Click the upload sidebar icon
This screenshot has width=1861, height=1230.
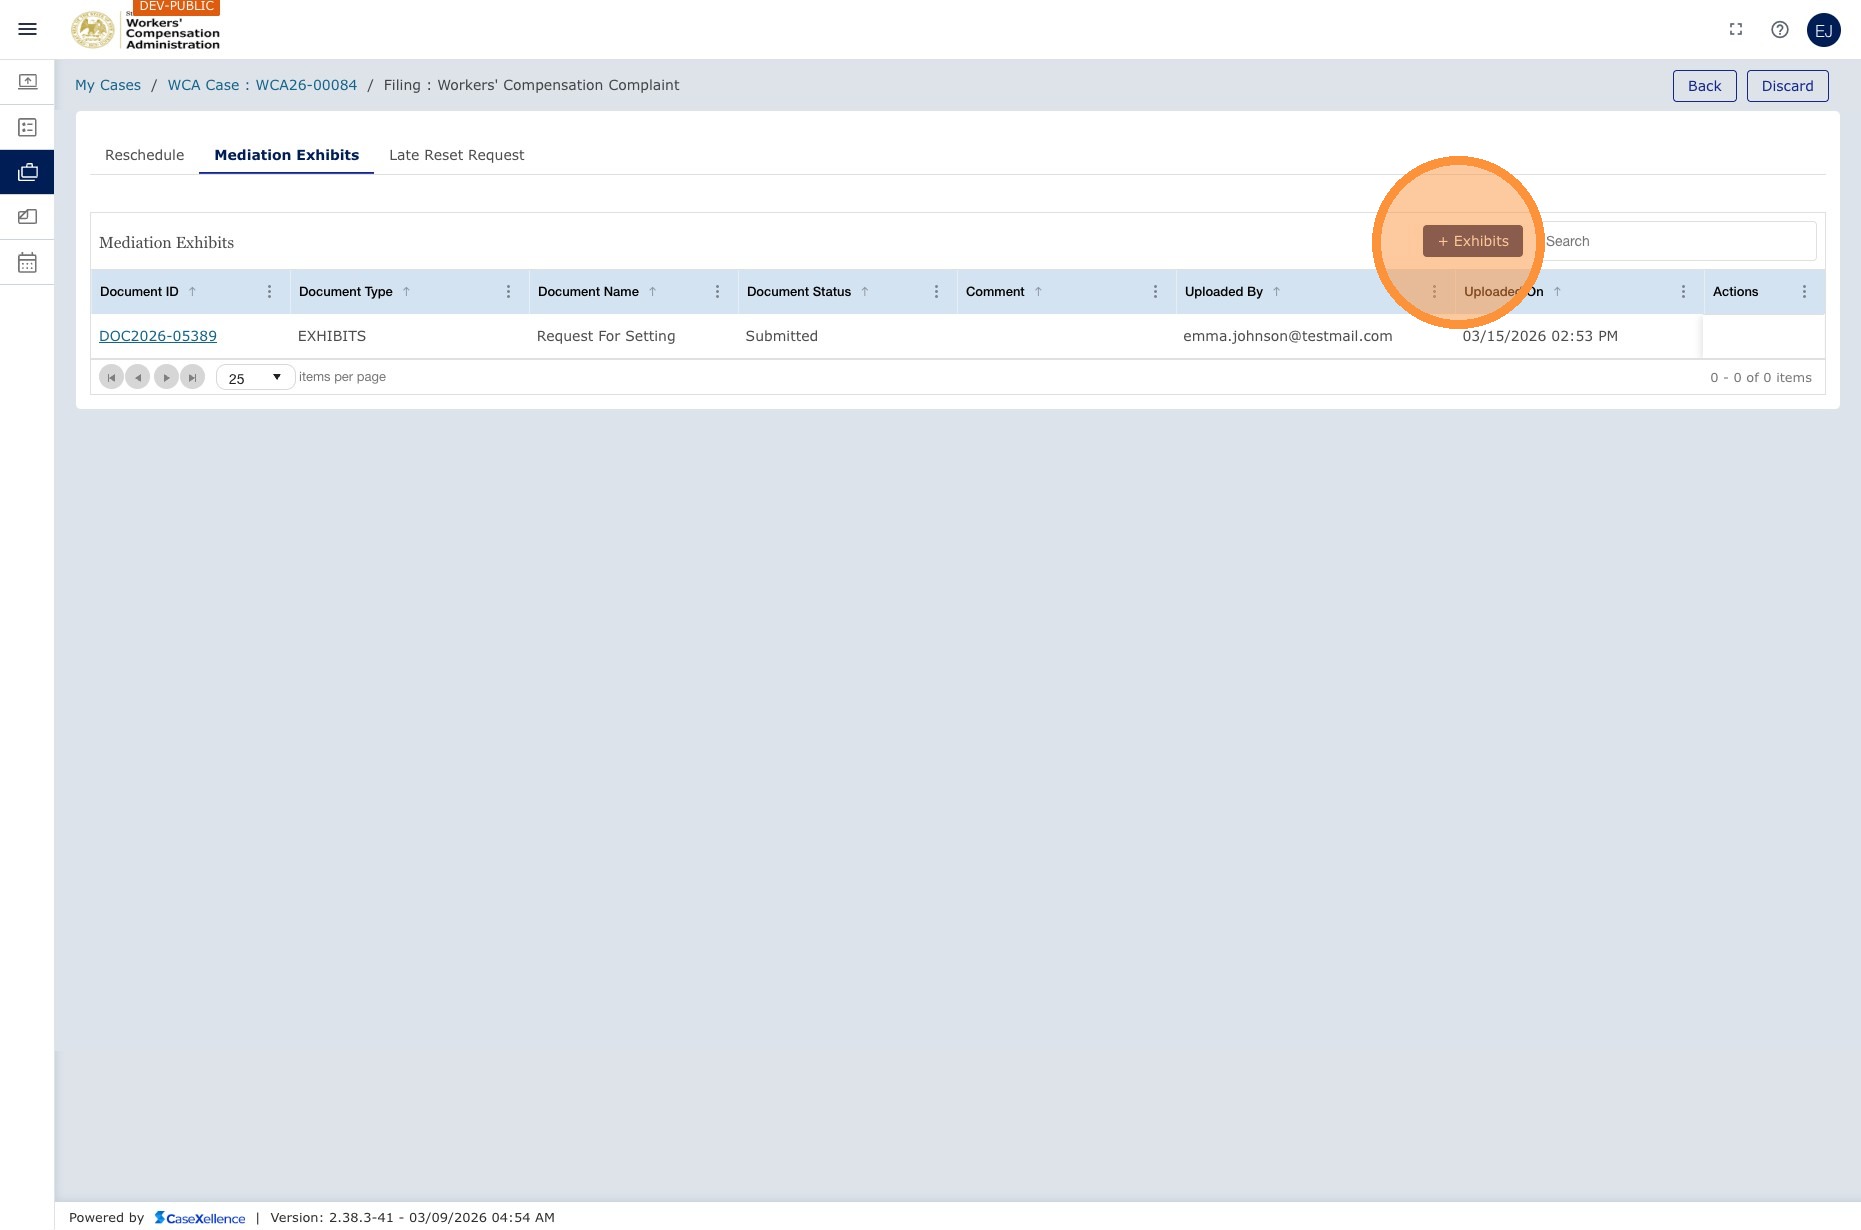coord(28,82)
